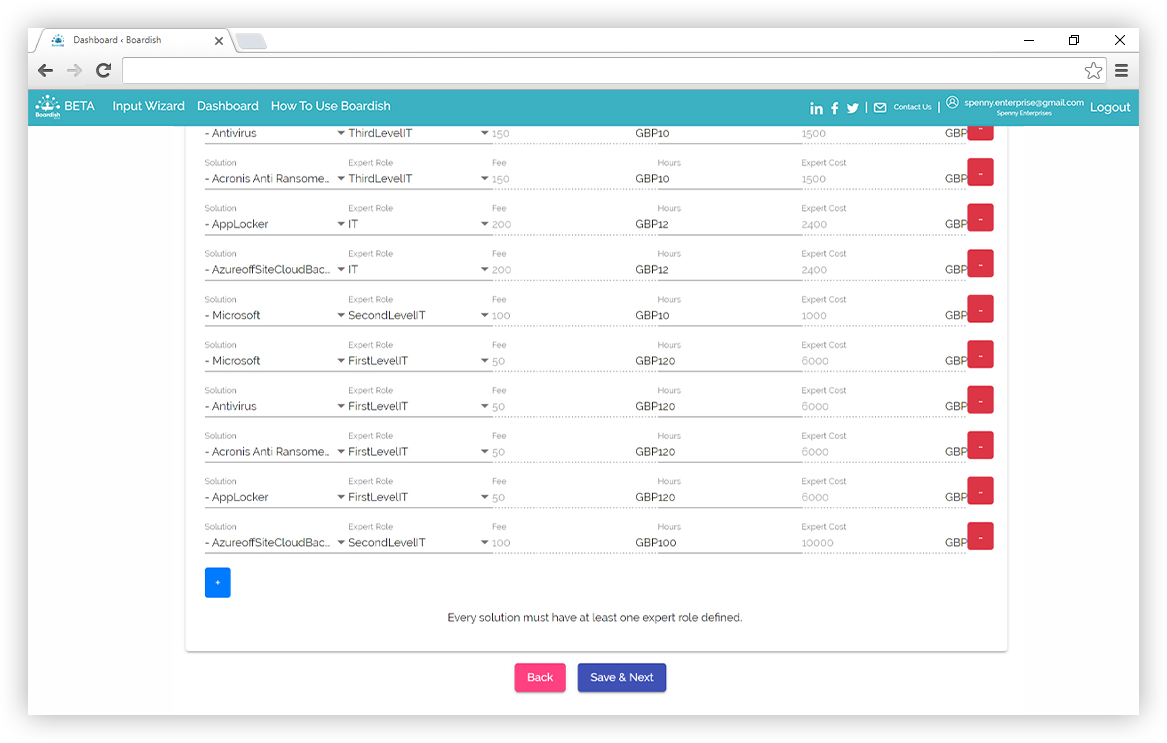Screen dimensions: 1167x743
Task: Edit Hours field GBP12 in AppLocker IT row
Action: point(729,224)
